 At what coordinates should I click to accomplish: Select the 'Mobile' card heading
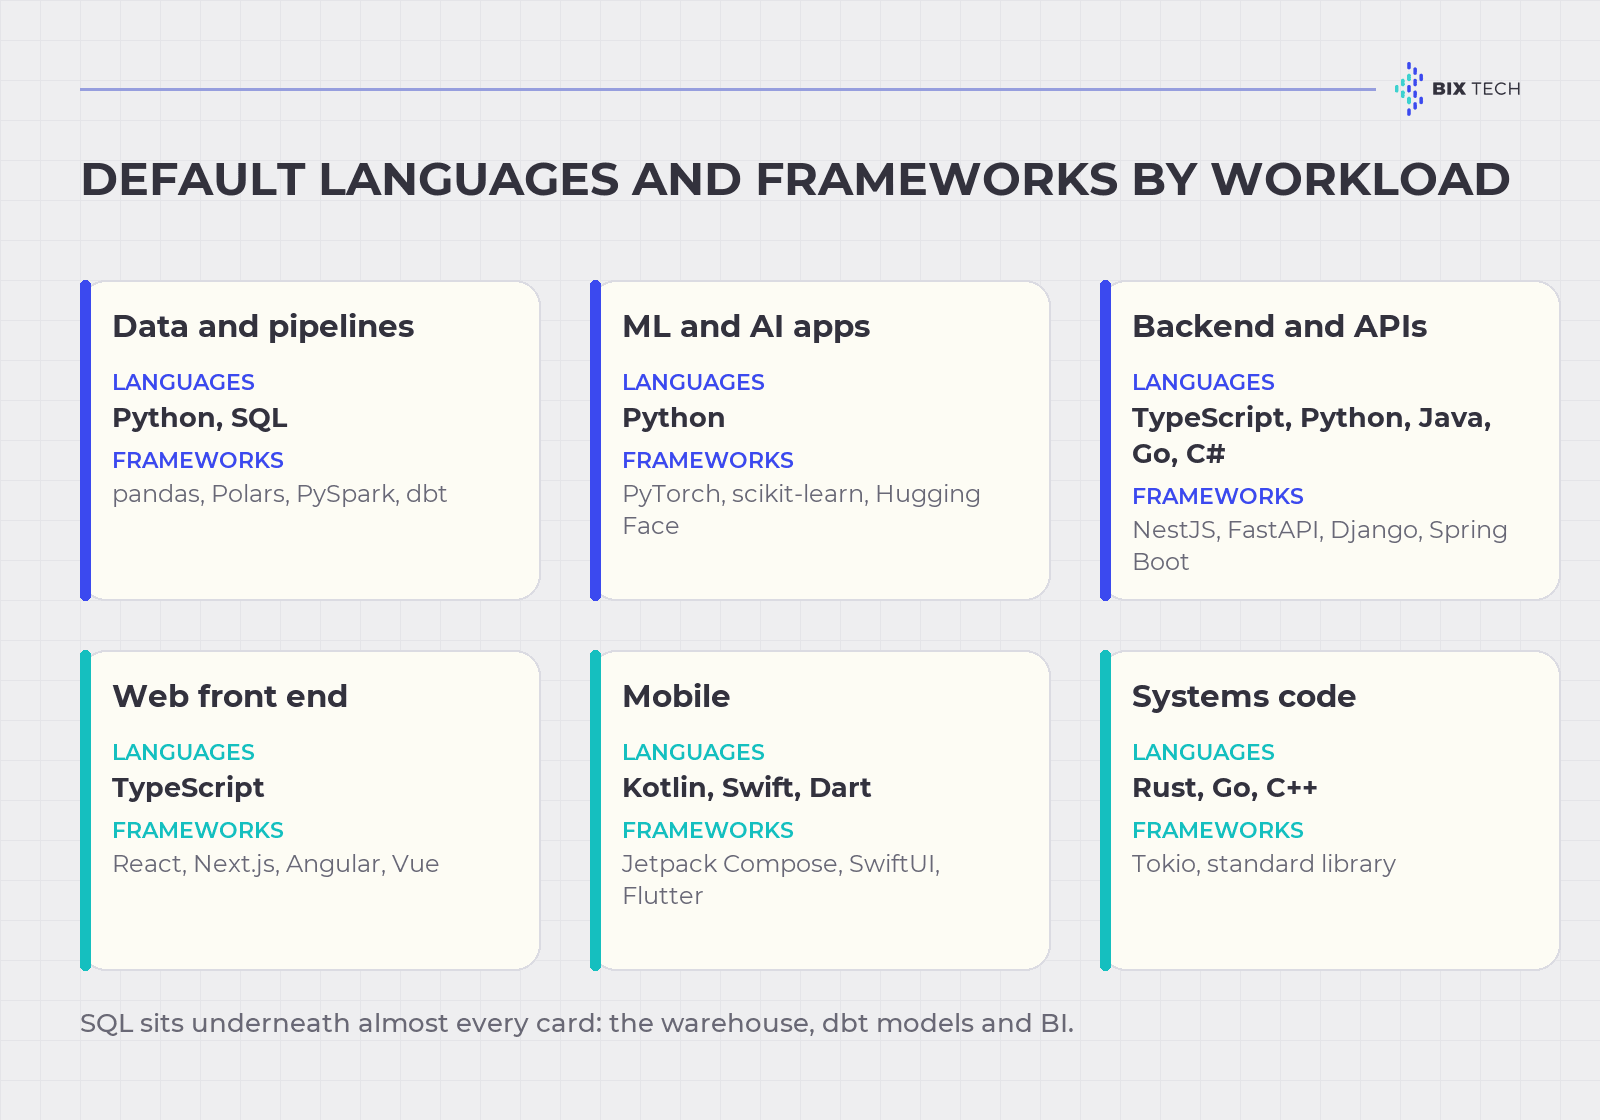(676, 697)
